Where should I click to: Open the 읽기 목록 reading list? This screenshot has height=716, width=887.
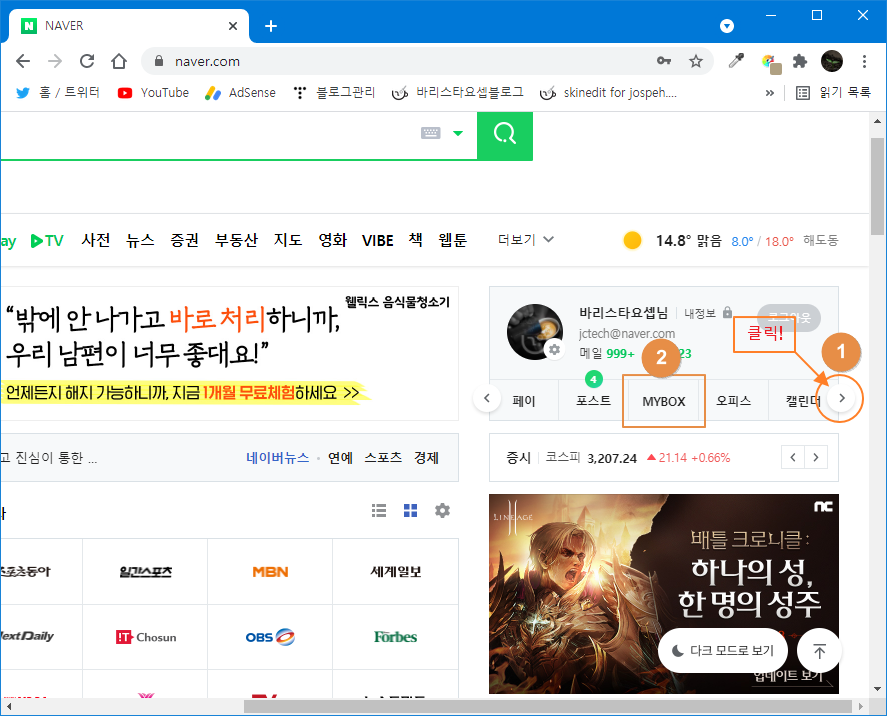point(833,93)
